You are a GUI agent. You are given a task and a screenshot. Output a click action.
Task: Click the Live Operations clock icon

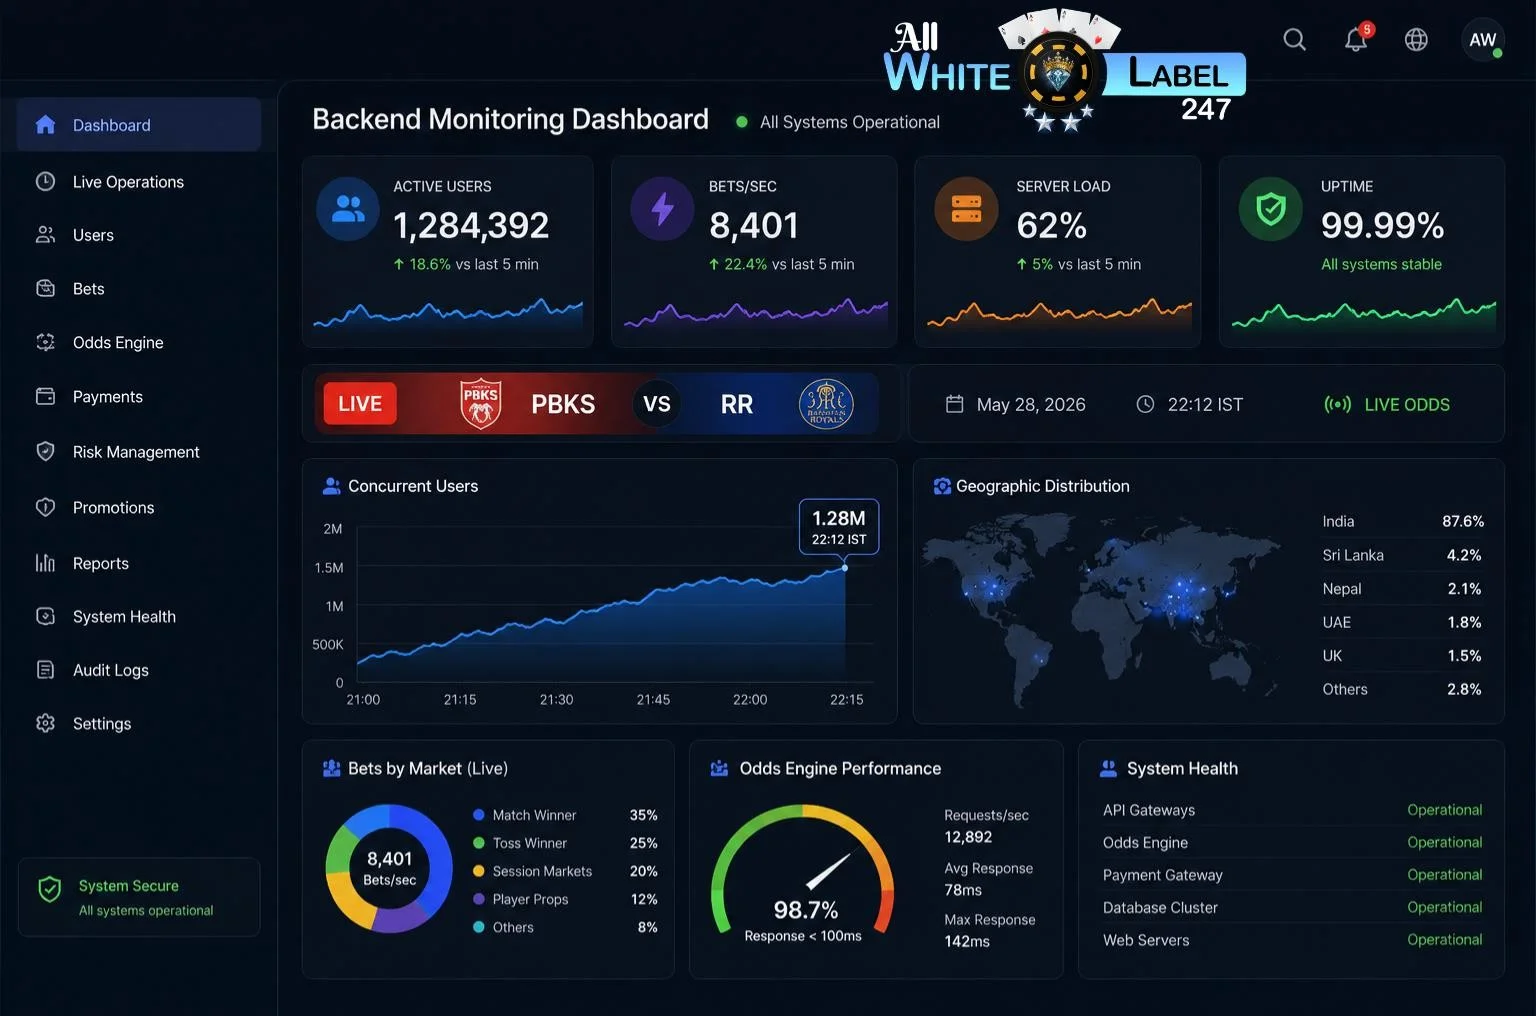coord(45,181)
